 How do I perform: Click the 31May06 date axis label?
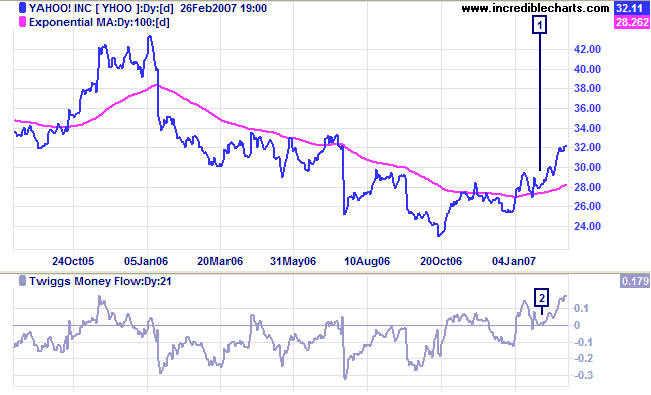pyautogui.click(x=293, y=261)
